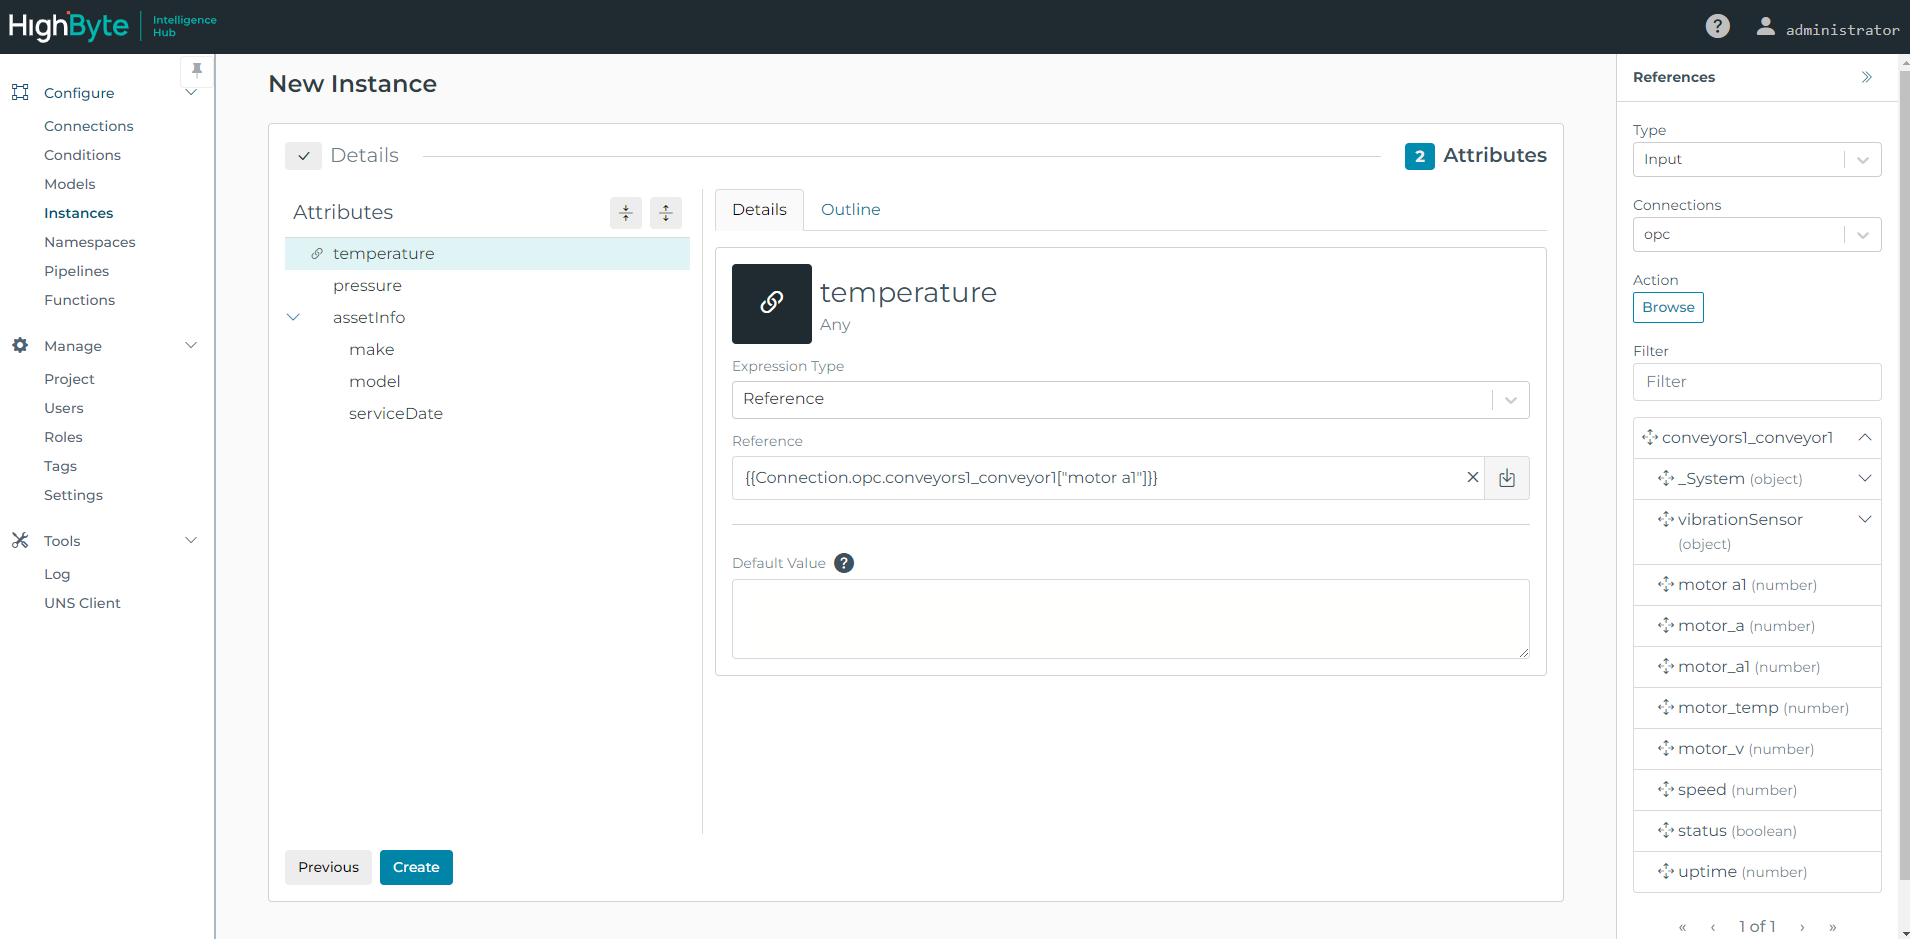Viewport: 1910px width, 939px height.
Task: Open Functions in the sidebar
Action: click(79, 300)
